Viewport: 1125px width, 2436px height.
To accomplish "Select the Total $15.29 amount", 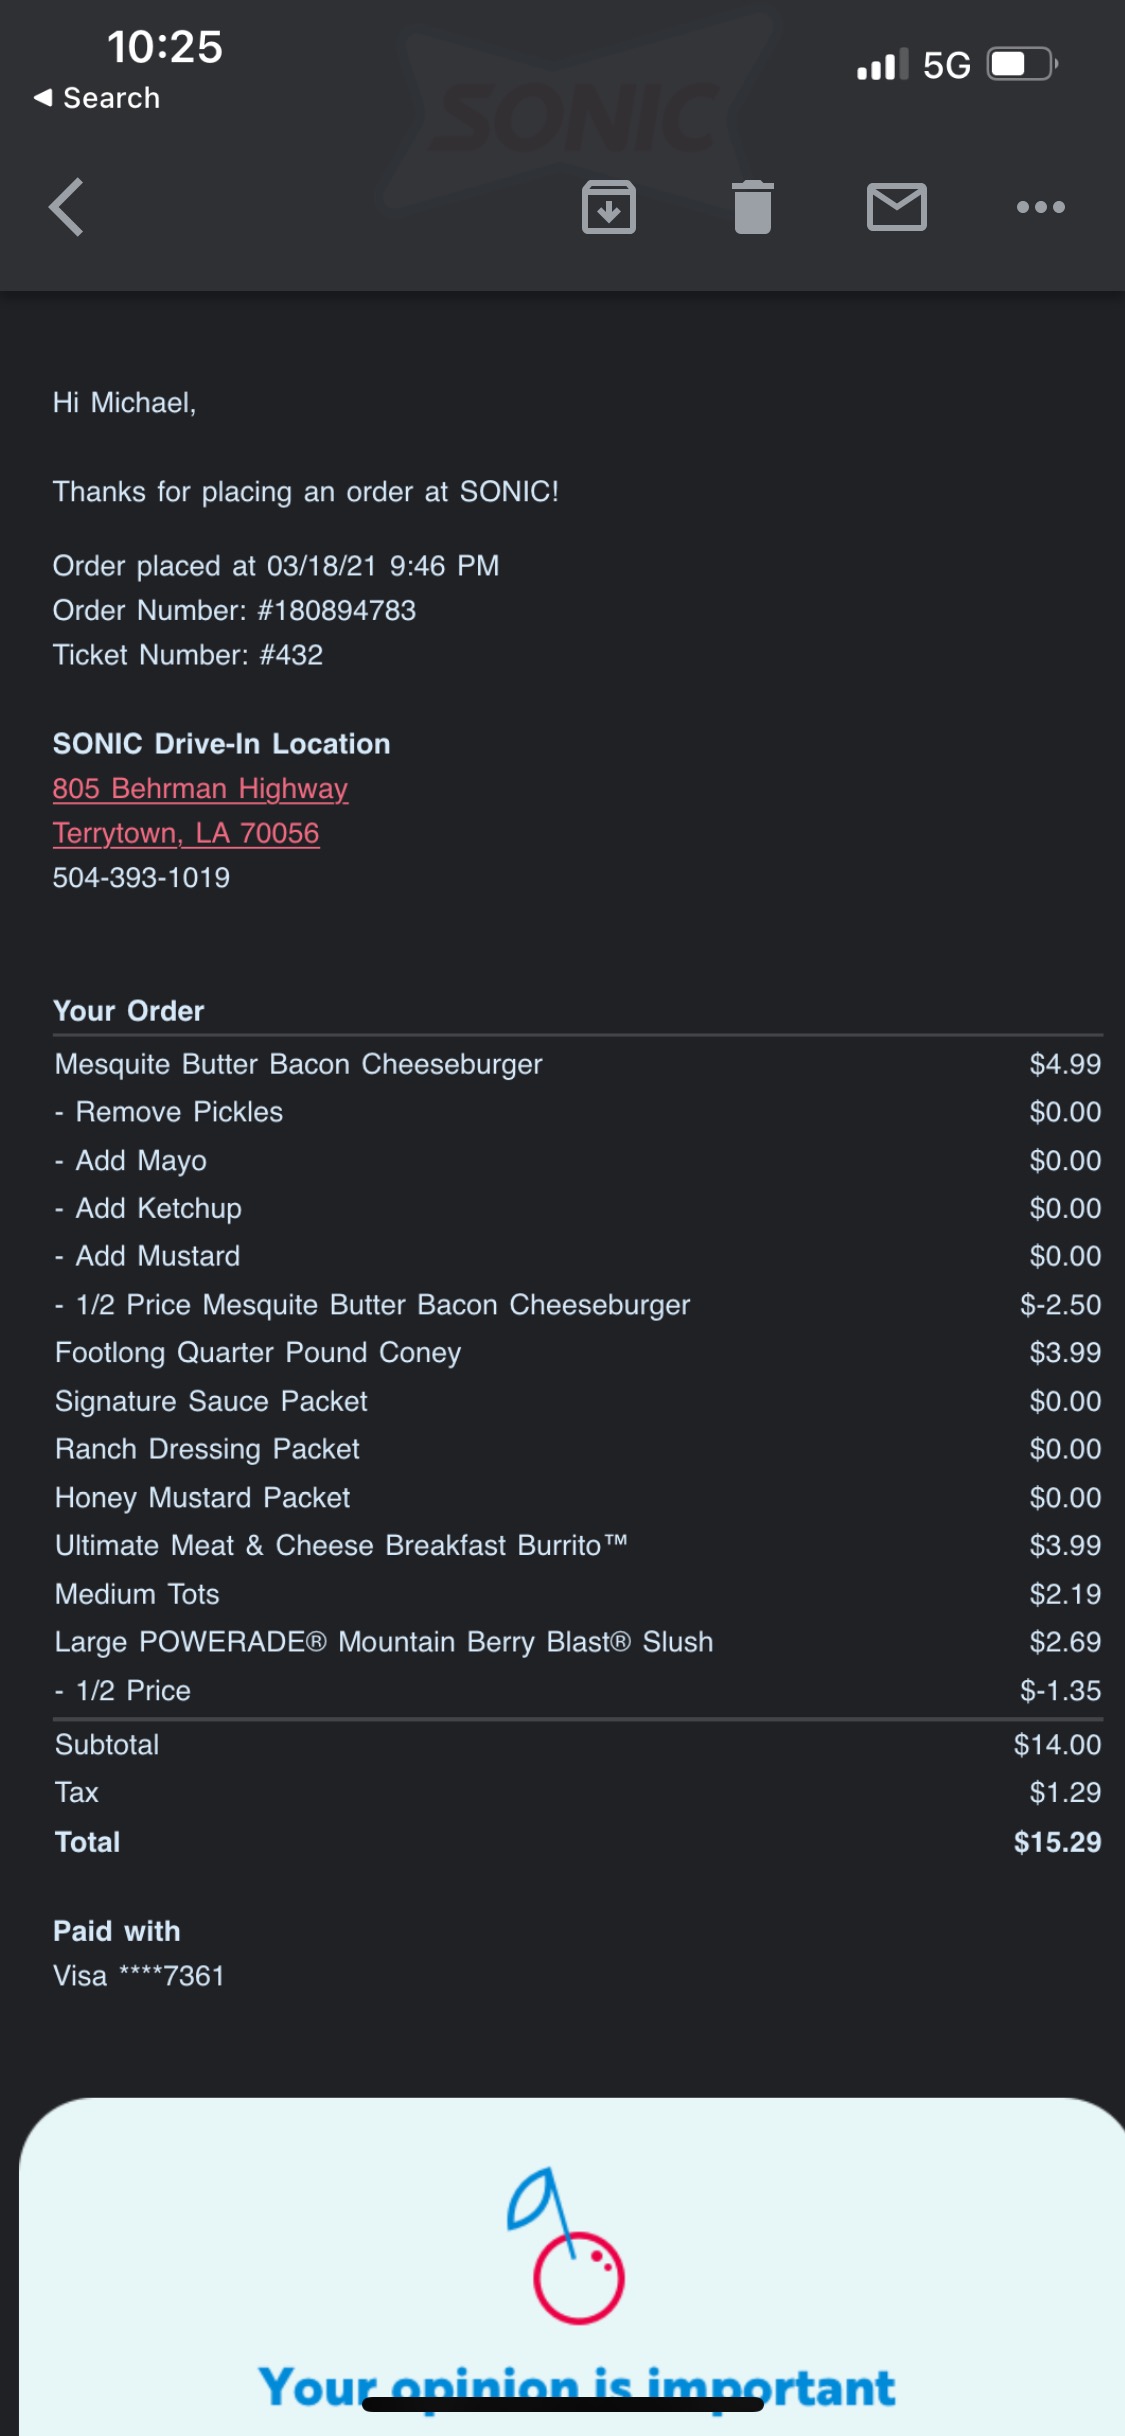I will pos(1057,1842).
